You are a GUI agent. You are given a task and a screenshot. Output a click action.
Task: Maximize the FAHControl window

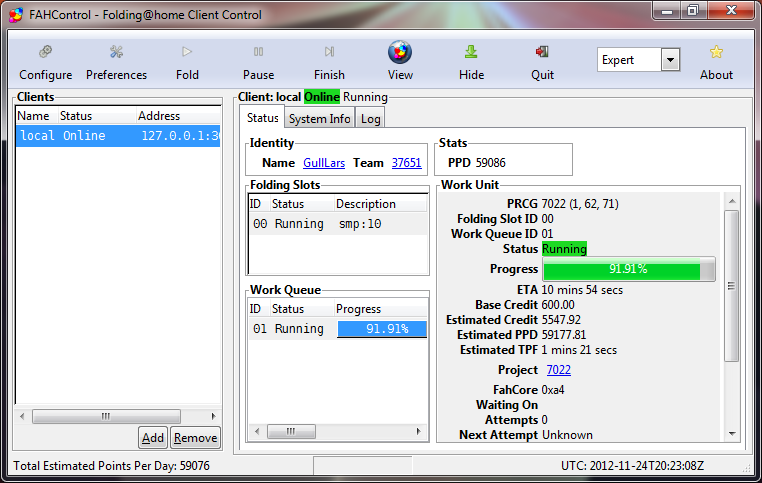693,10
